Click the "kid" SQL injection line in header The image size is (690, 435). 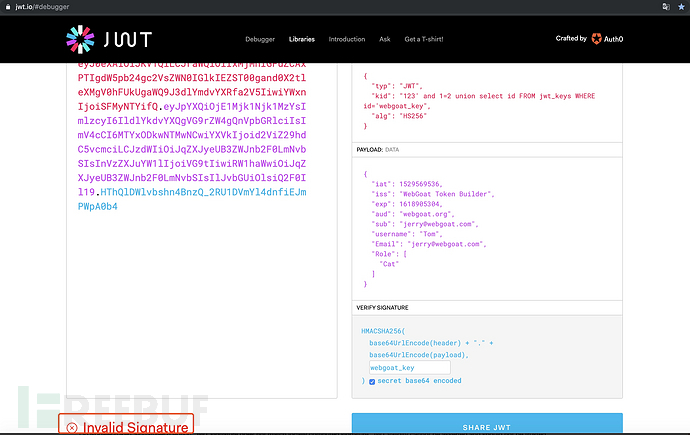point(479,101)
